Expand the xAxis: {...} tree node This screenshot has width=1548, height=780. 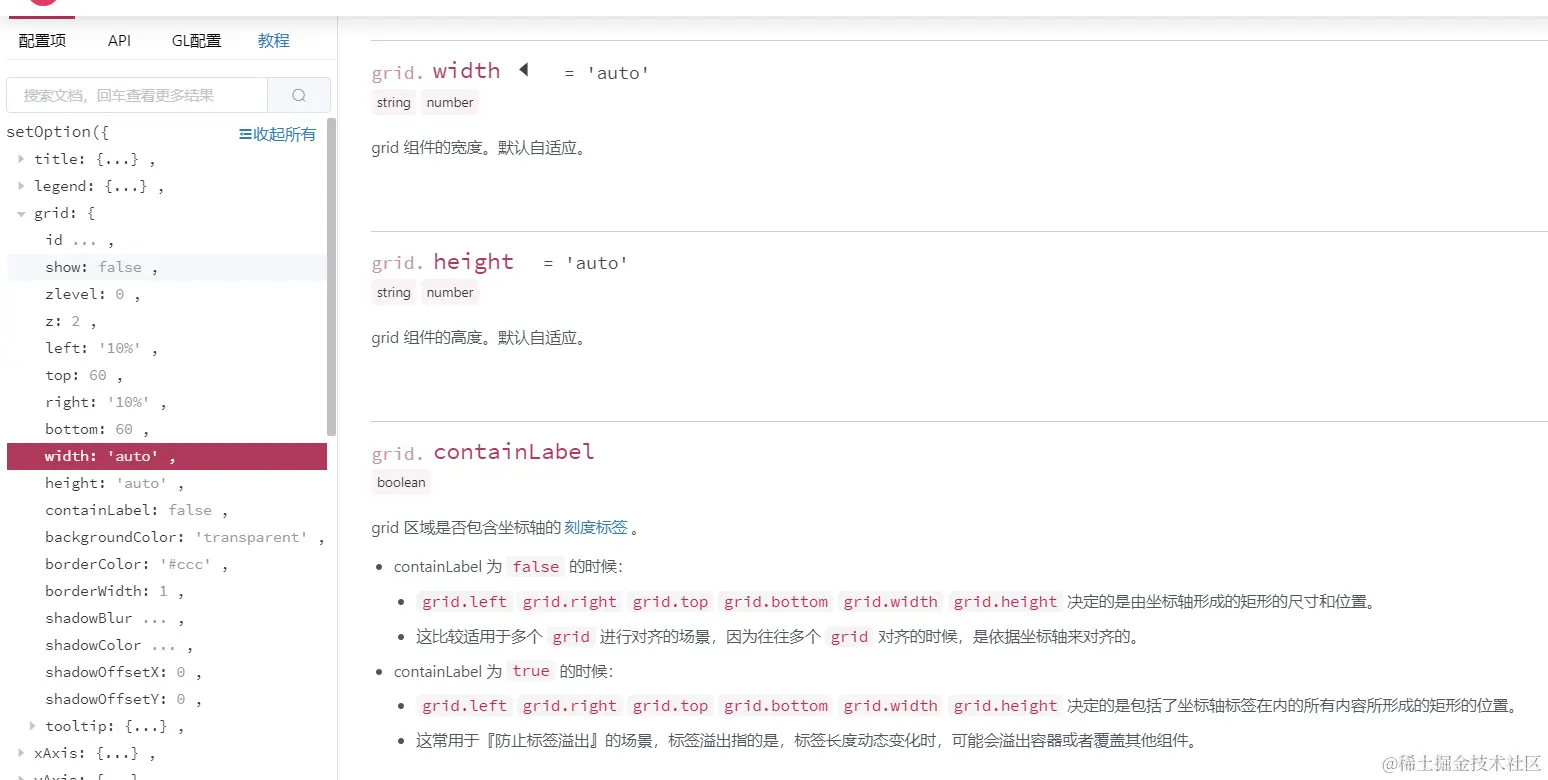click(x=21, y=753)
